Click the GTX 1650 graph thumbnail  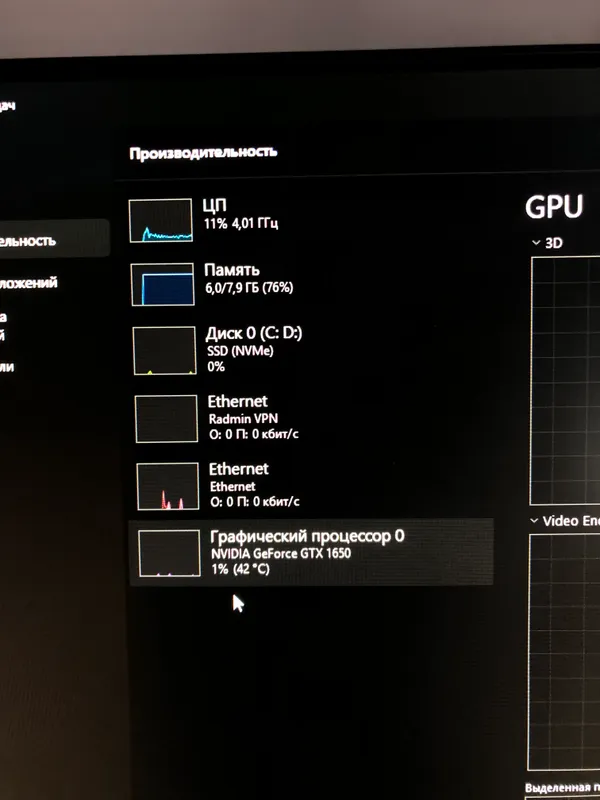point(169,553)
